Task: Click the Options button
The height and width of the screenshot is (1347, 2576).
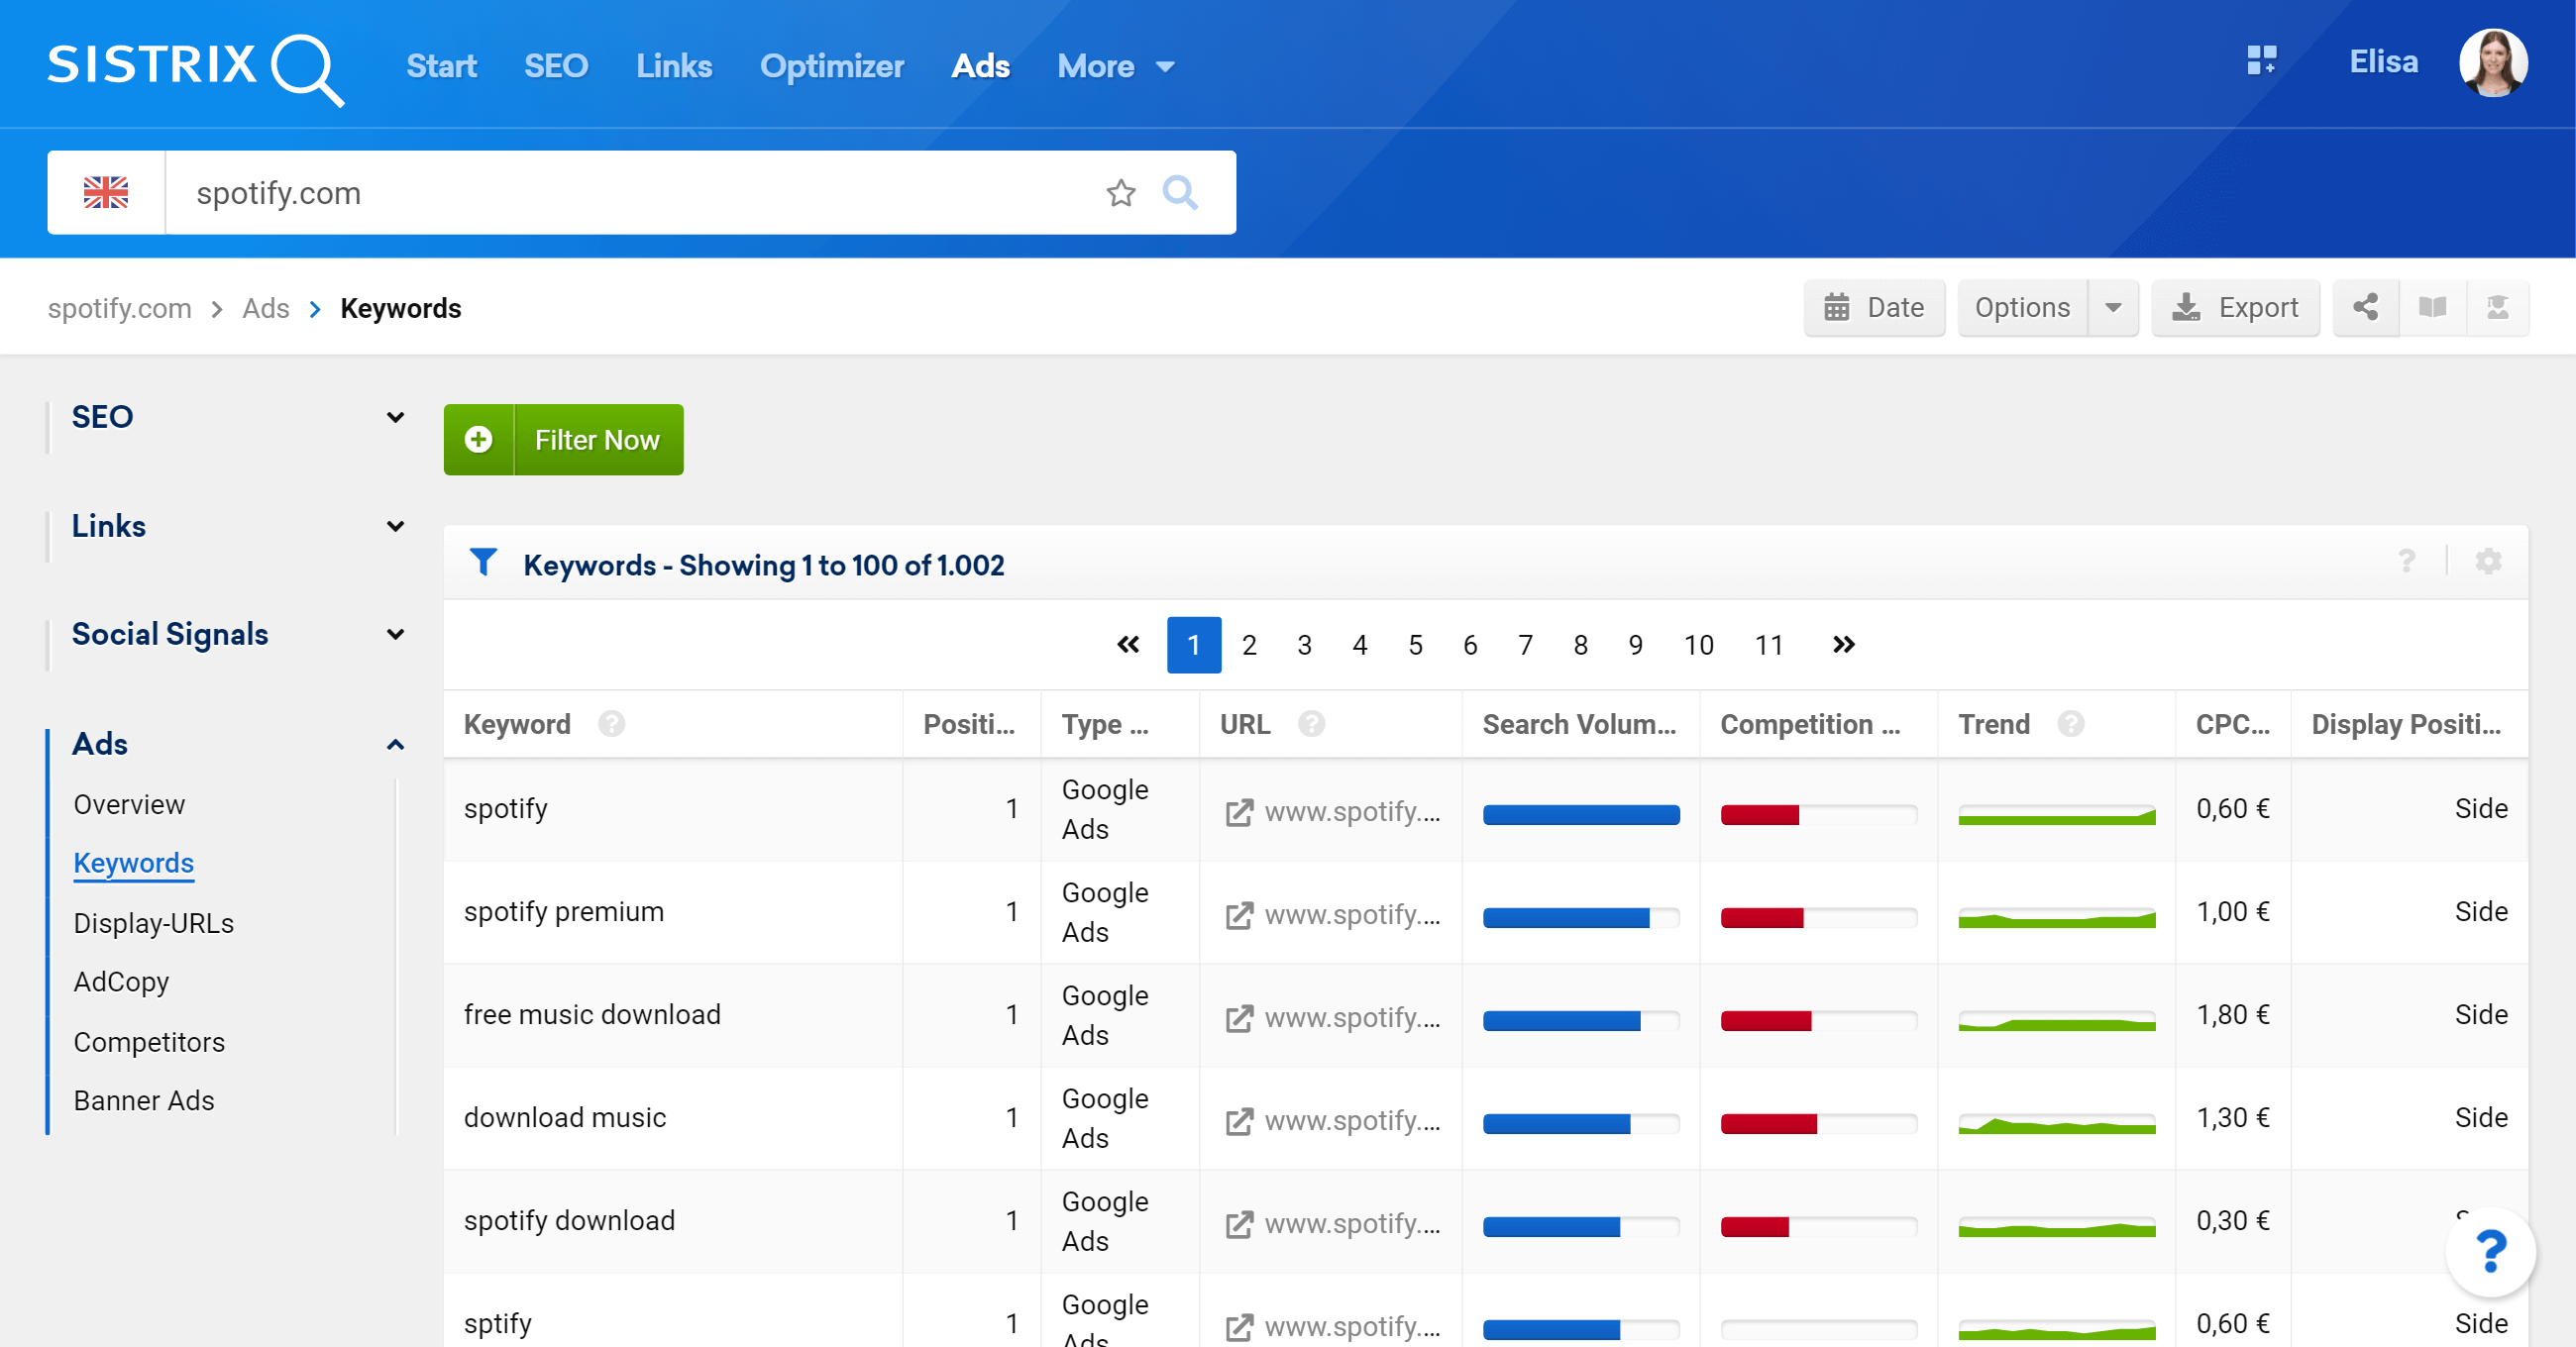Action: [x=2022, y=307]
